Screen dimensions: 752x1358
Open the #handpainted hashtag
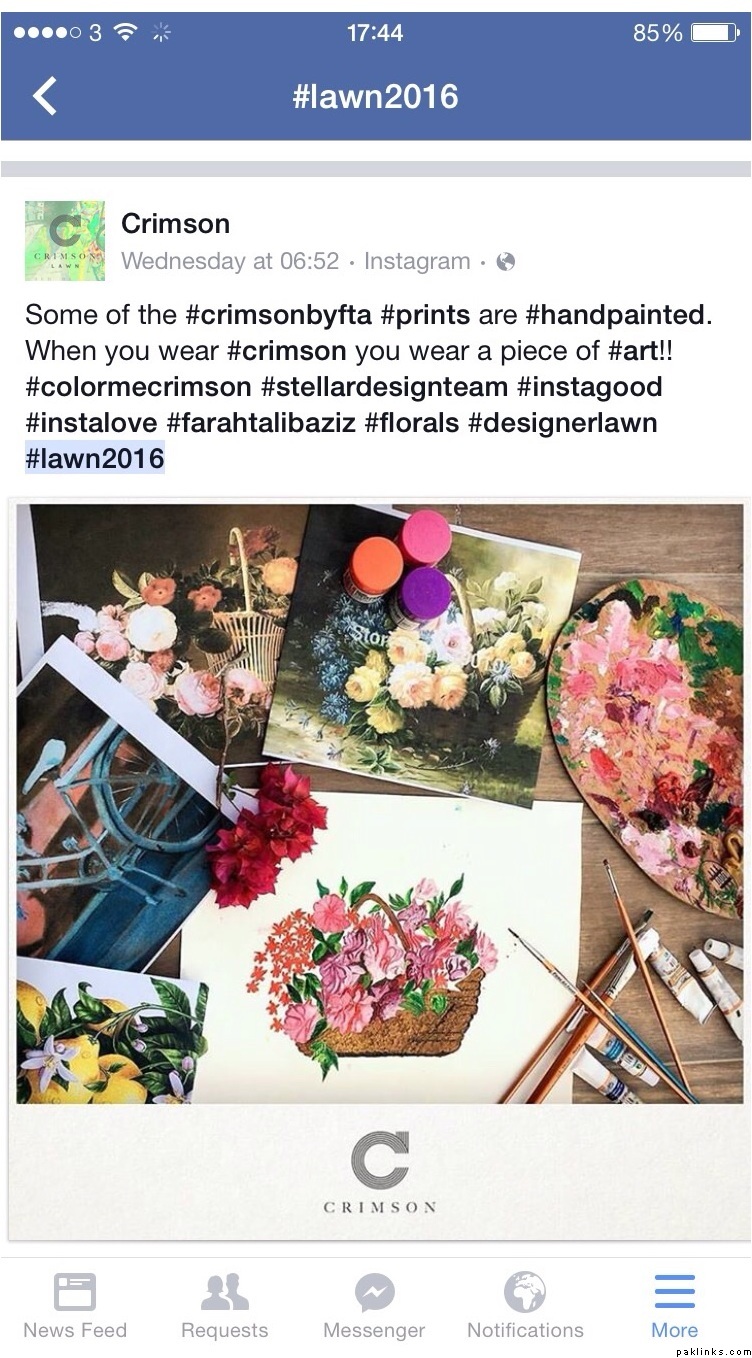(x=615, y=315)
